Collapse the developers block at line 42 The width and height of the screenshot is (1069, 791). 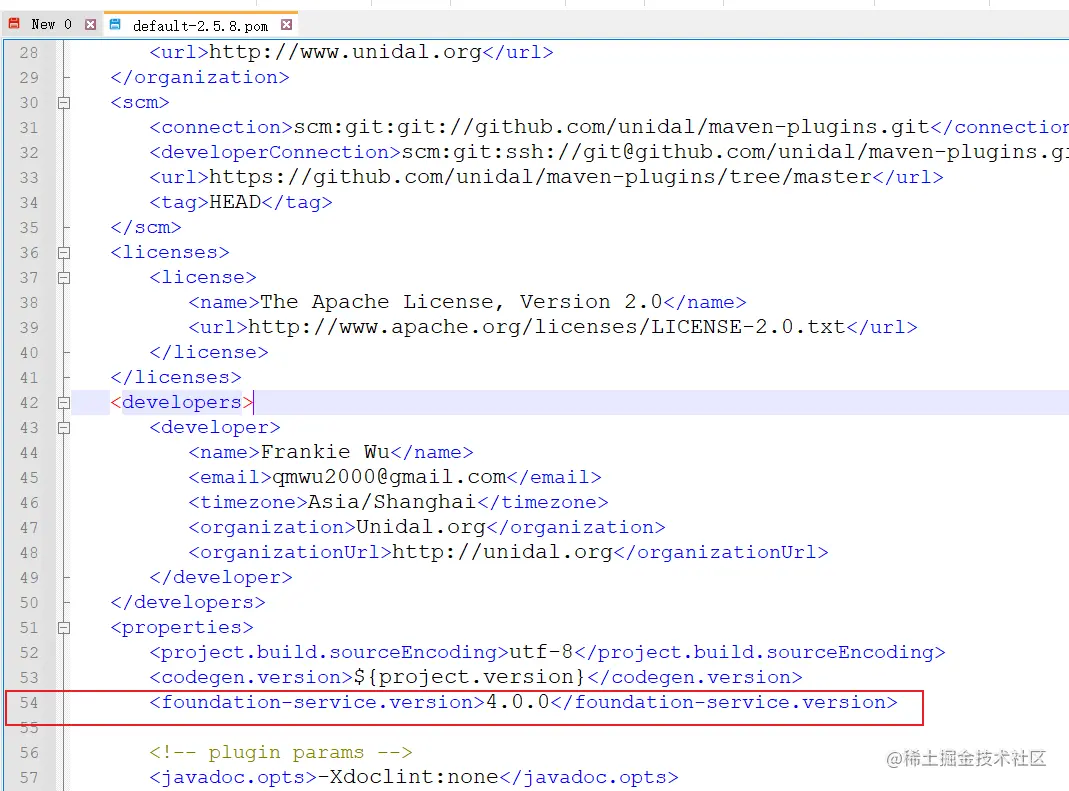(x=64, y=403)
